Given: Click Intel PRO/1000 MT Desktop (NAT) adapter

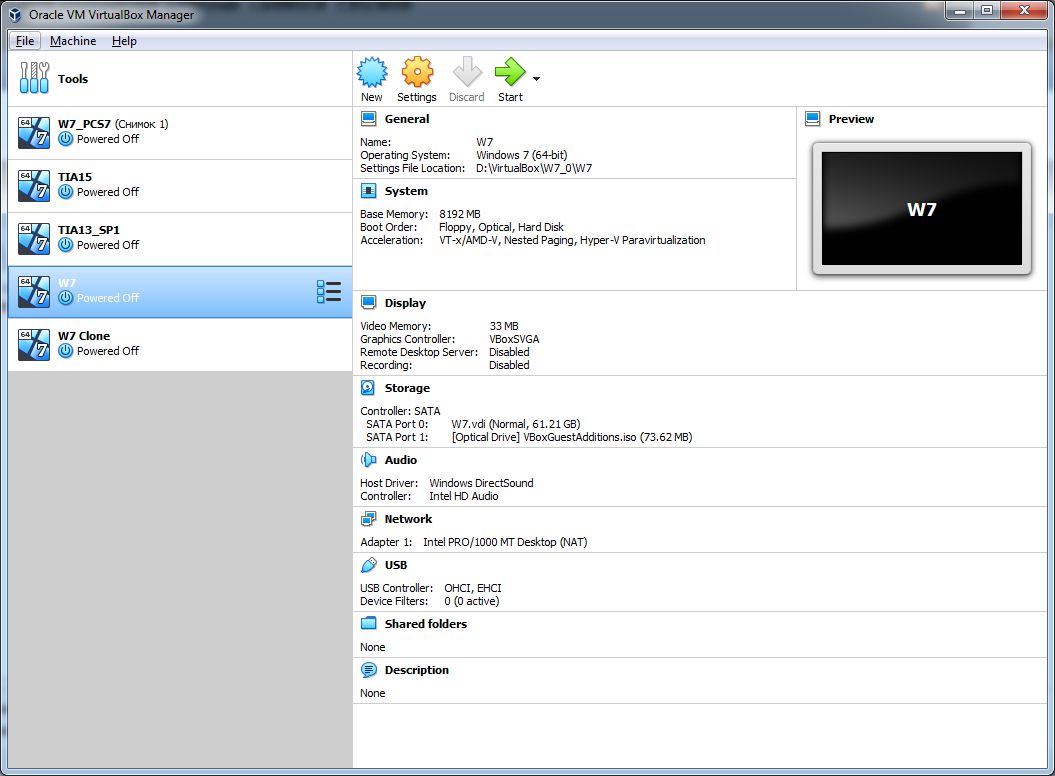Looking at the screenshot, I should [x=505, y=542].
